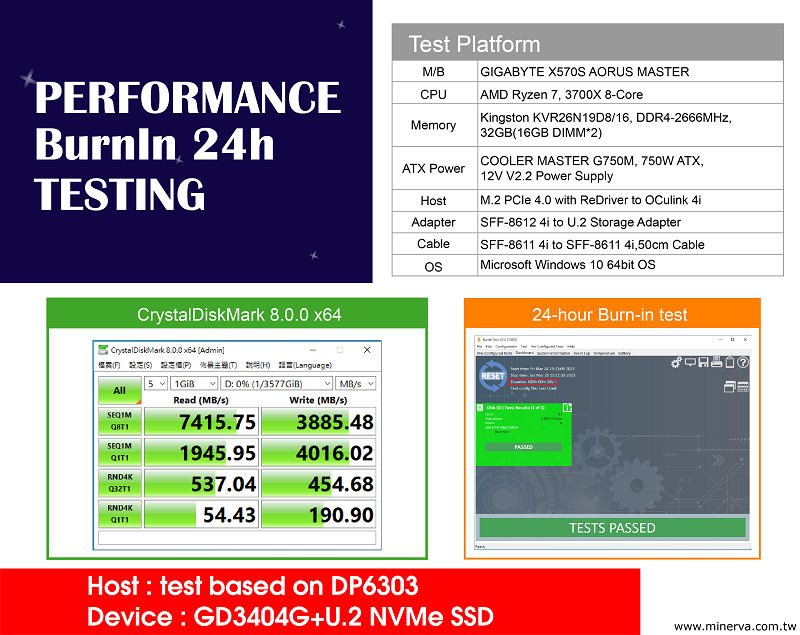Close the CrystalDiskMark window
Image resolution: width=800 pixels, height=635 pixels.
pos(367,350)
